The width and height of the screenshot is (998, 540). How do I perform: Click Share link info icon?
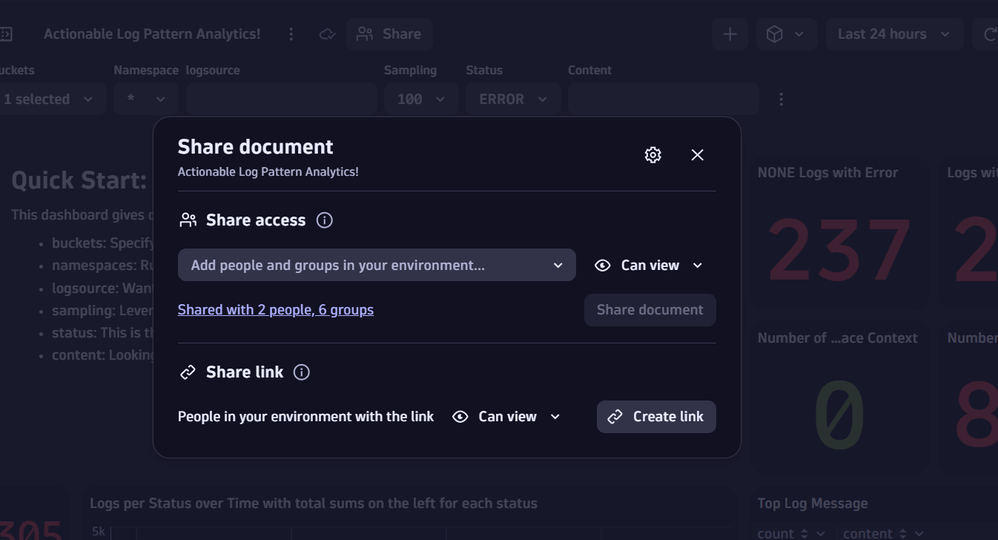tap(301, 372)
